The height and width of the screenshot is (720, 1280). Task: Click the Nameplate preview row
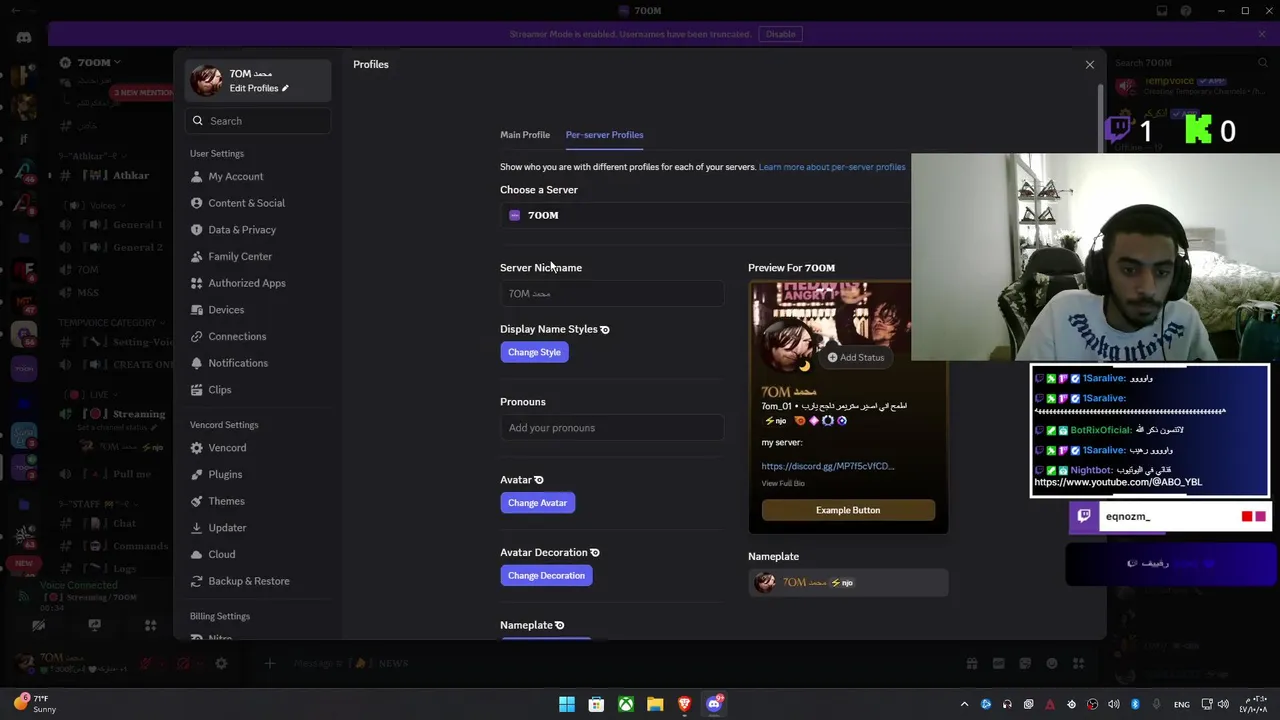[848, 583]
